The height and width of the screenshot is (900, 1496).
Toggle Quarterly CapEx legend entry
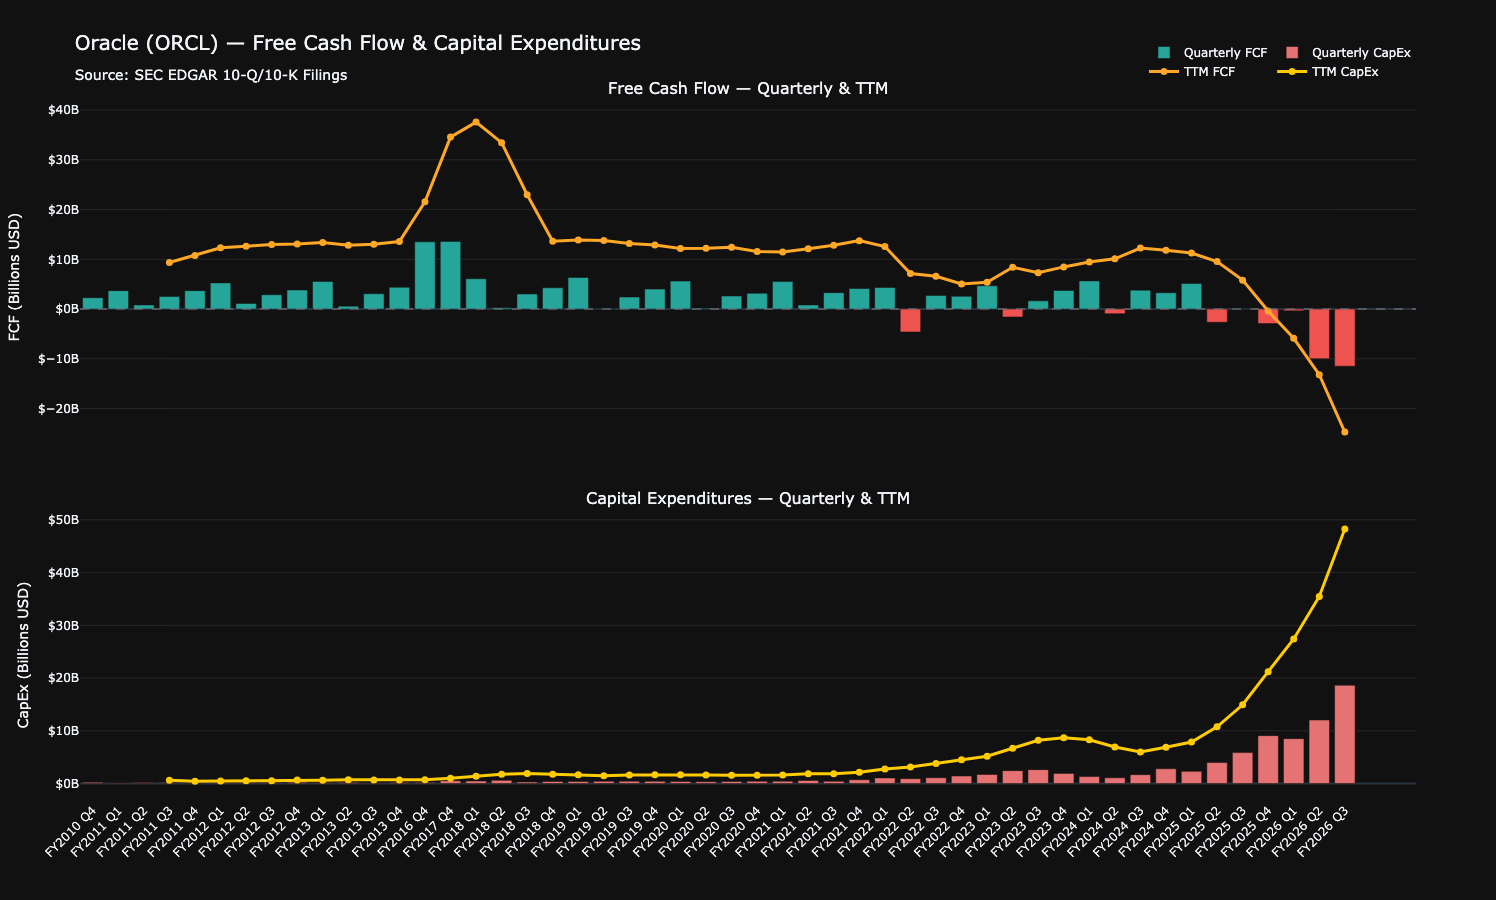tap(1347, 52)
